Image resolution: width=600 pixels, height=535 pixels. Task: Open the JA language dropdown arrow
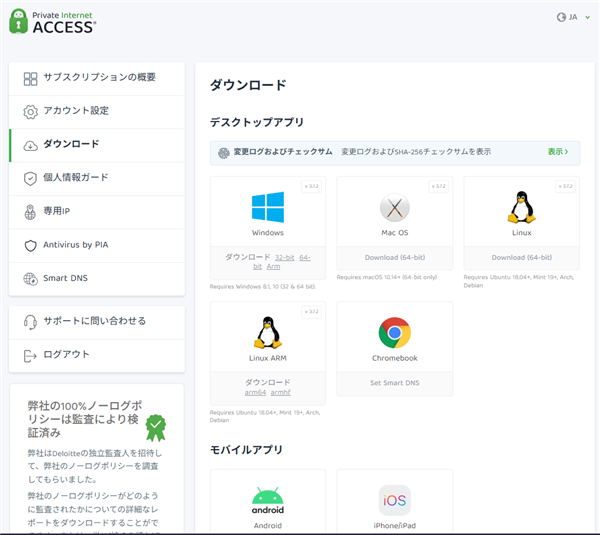[x=587, y=17]
